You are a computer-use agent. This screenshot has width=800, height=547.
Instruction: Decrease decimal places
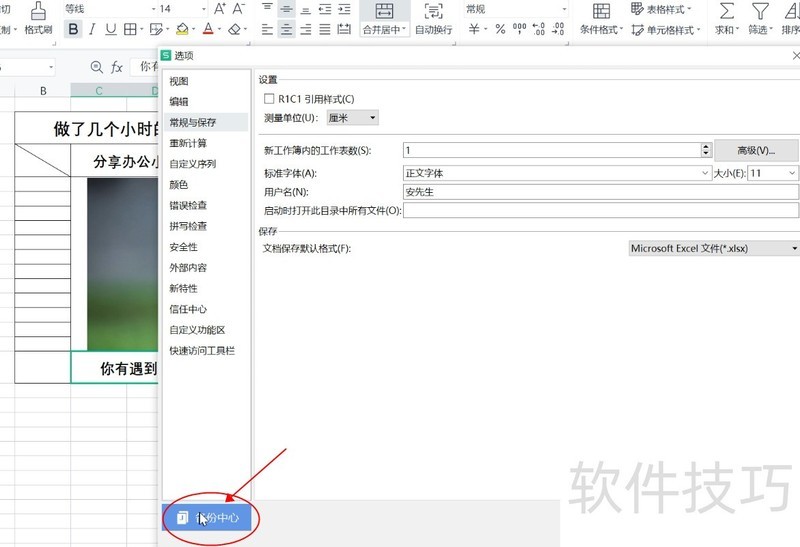point(558,29)
